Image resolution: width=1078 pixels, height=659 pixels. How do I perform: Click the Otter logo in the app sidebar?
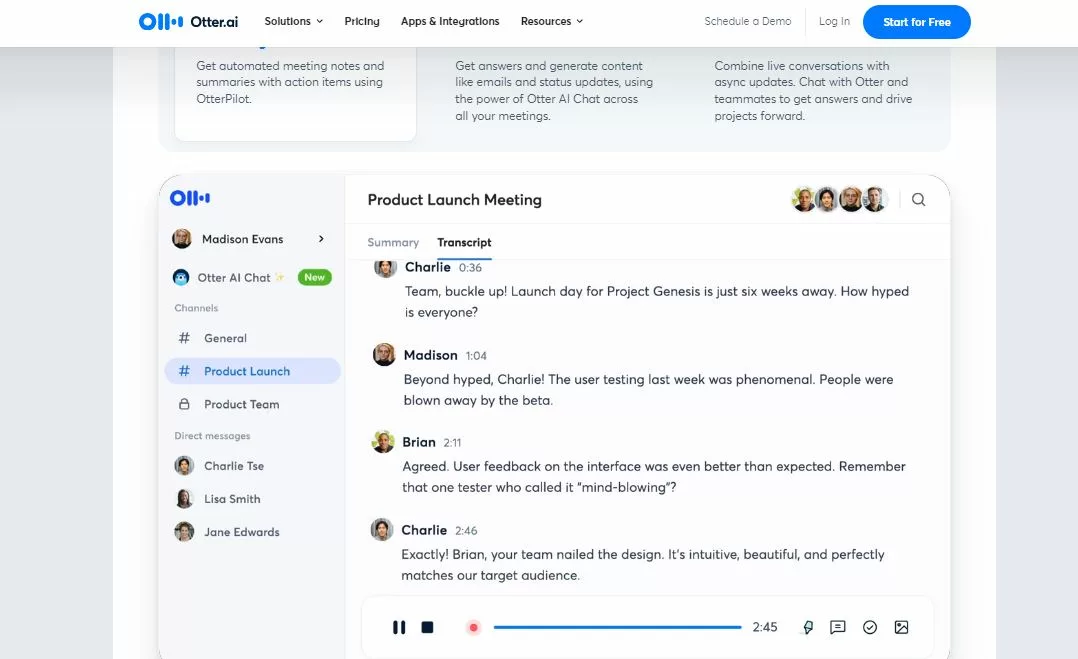coord(190,198)
